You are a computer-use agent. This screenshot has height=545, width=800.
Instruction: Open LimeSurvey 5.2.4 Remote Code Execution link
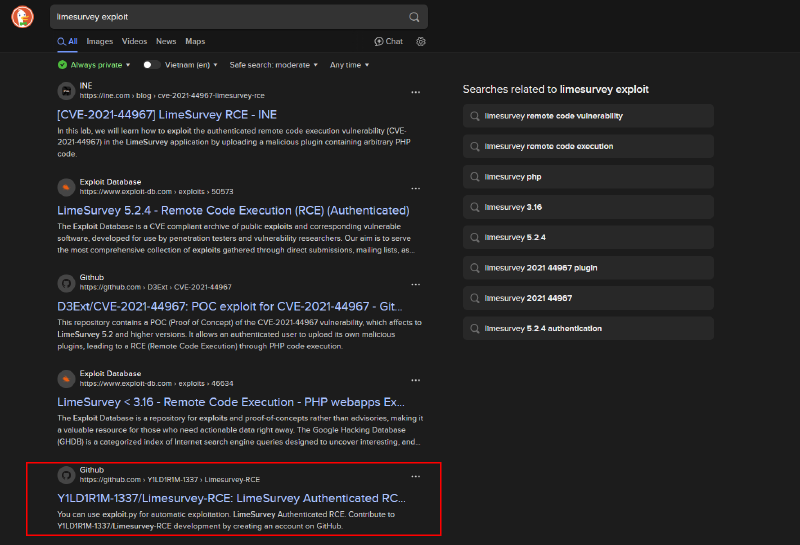pos(233,210)
